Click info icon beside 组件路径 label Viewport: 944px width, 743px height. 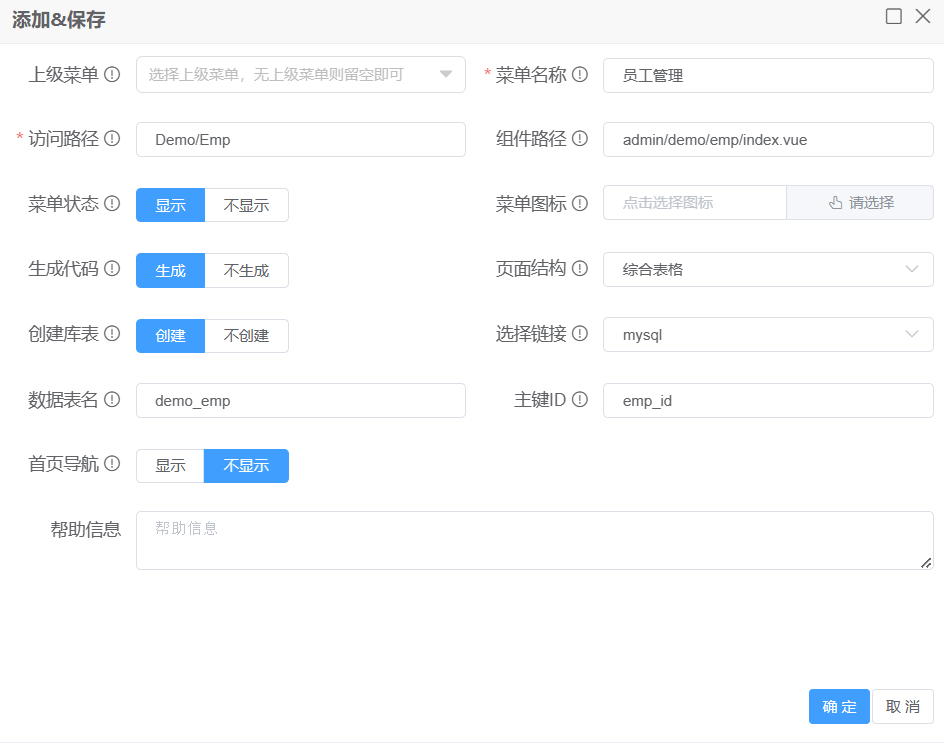coord(579,139)
